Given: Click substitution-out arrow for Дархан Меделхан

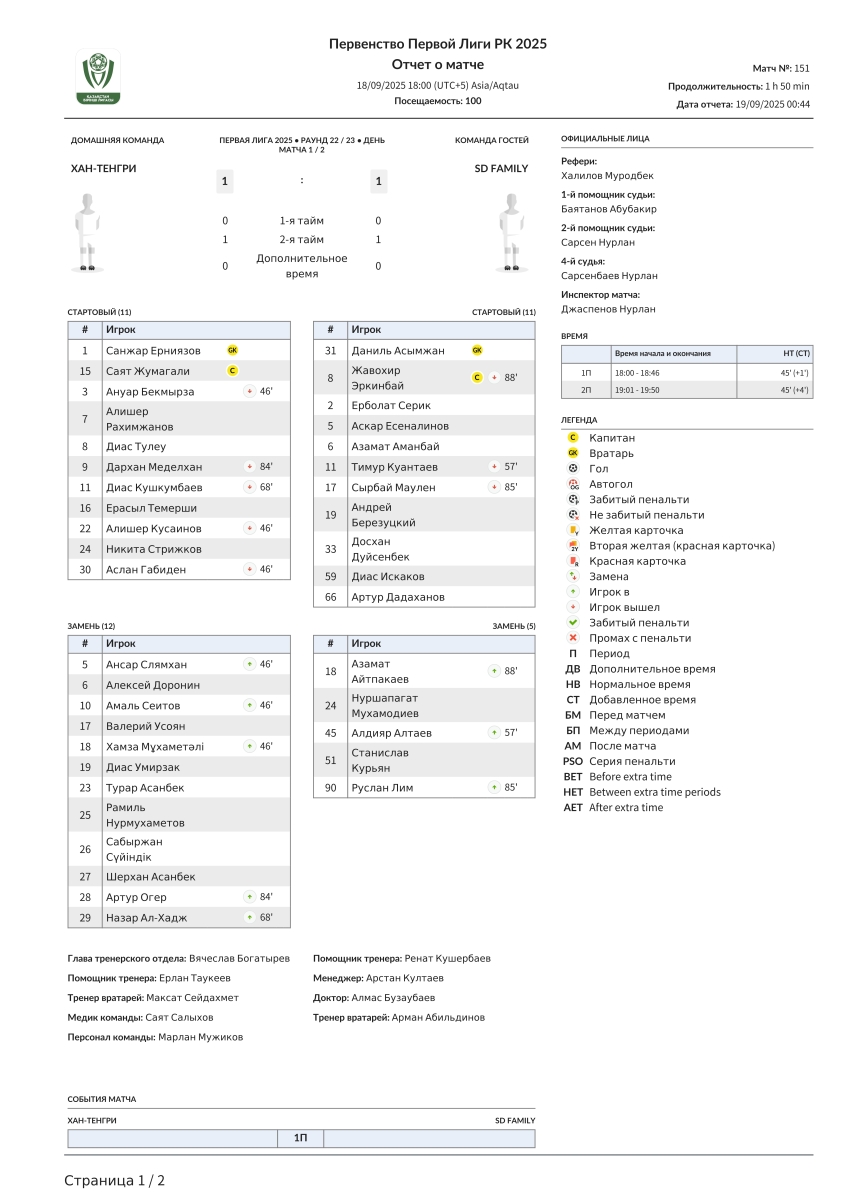Looking at the screenshot, I should coord(248,467).
